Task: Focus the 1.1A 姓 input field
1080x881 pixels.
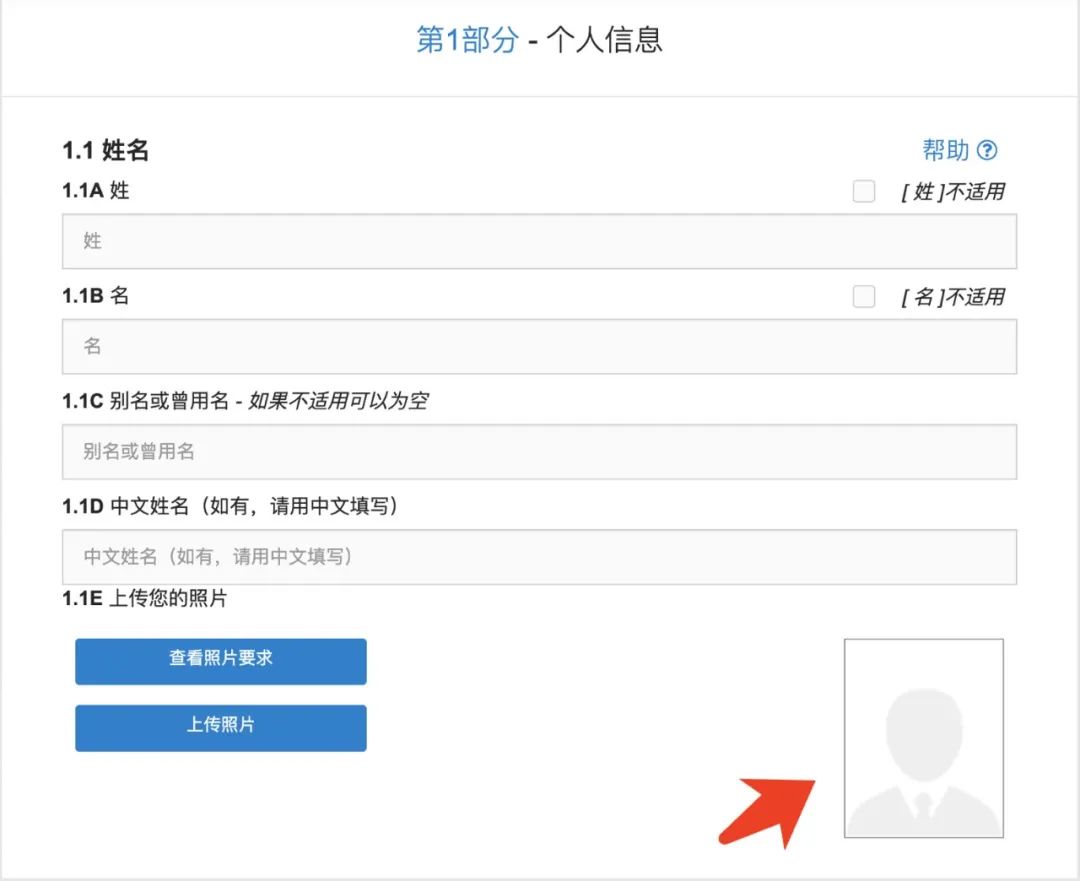Action: coord(539,241)
